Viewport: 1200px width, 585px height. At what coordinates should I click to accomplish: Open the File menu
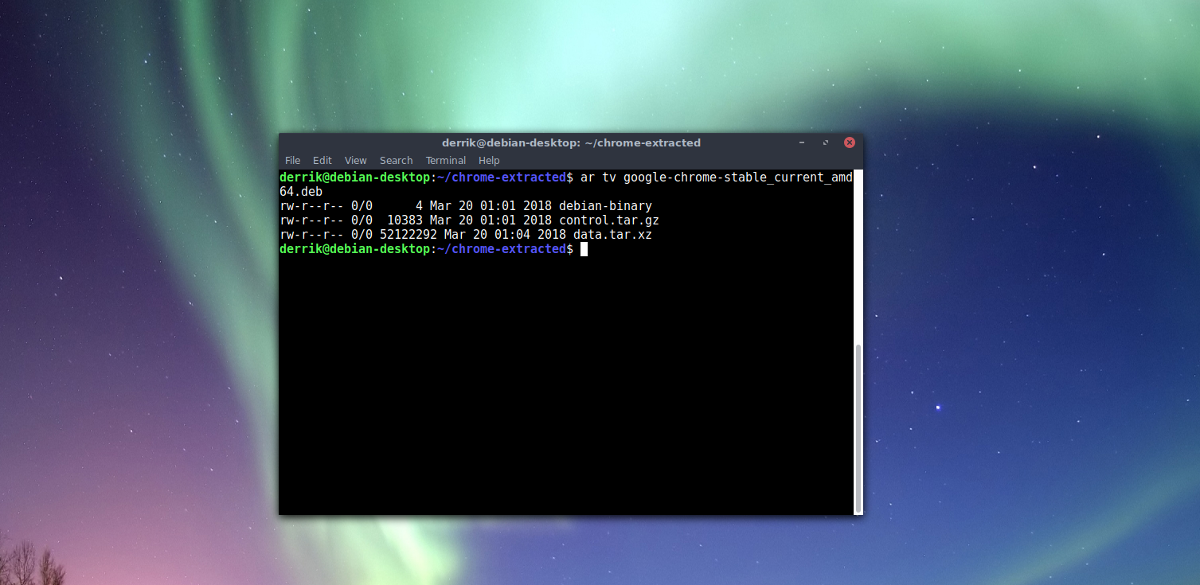pos(292,160)
